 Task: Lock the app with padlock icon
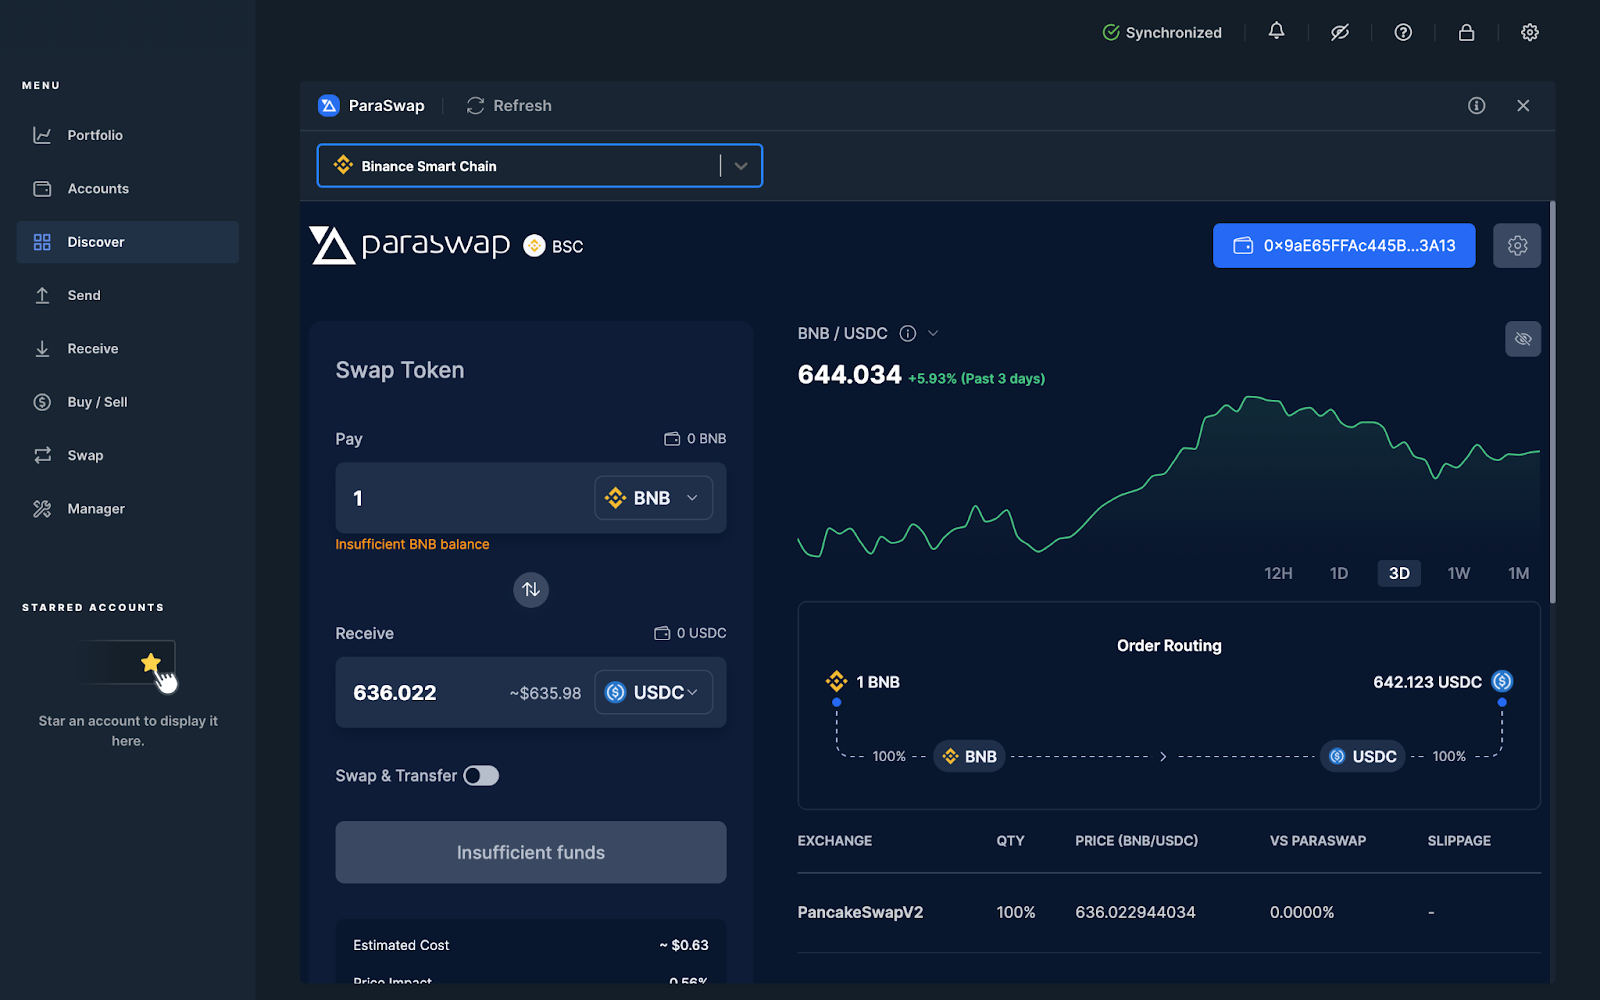[1466, 32]
